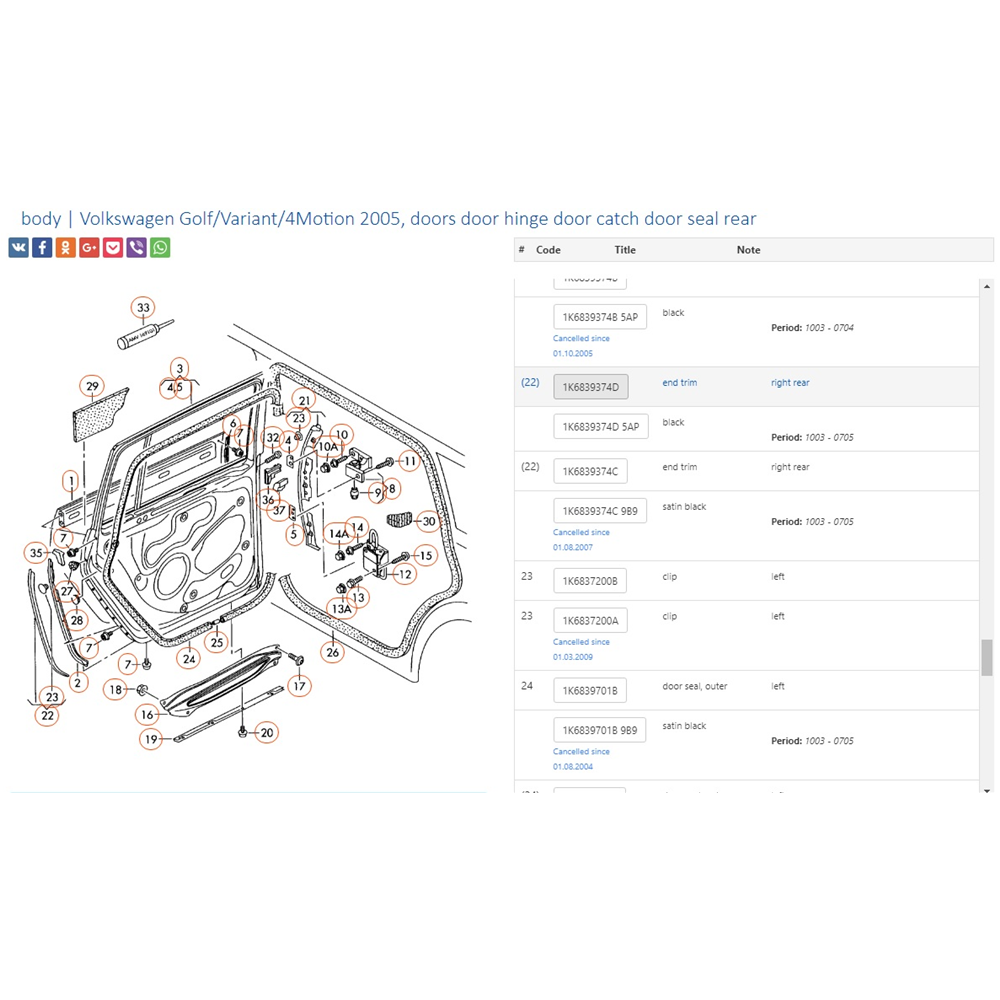The width and height of the screenshot is (1000, 1000).
Task: Share page on Google Plus
Action: click(x=89, y=248)
